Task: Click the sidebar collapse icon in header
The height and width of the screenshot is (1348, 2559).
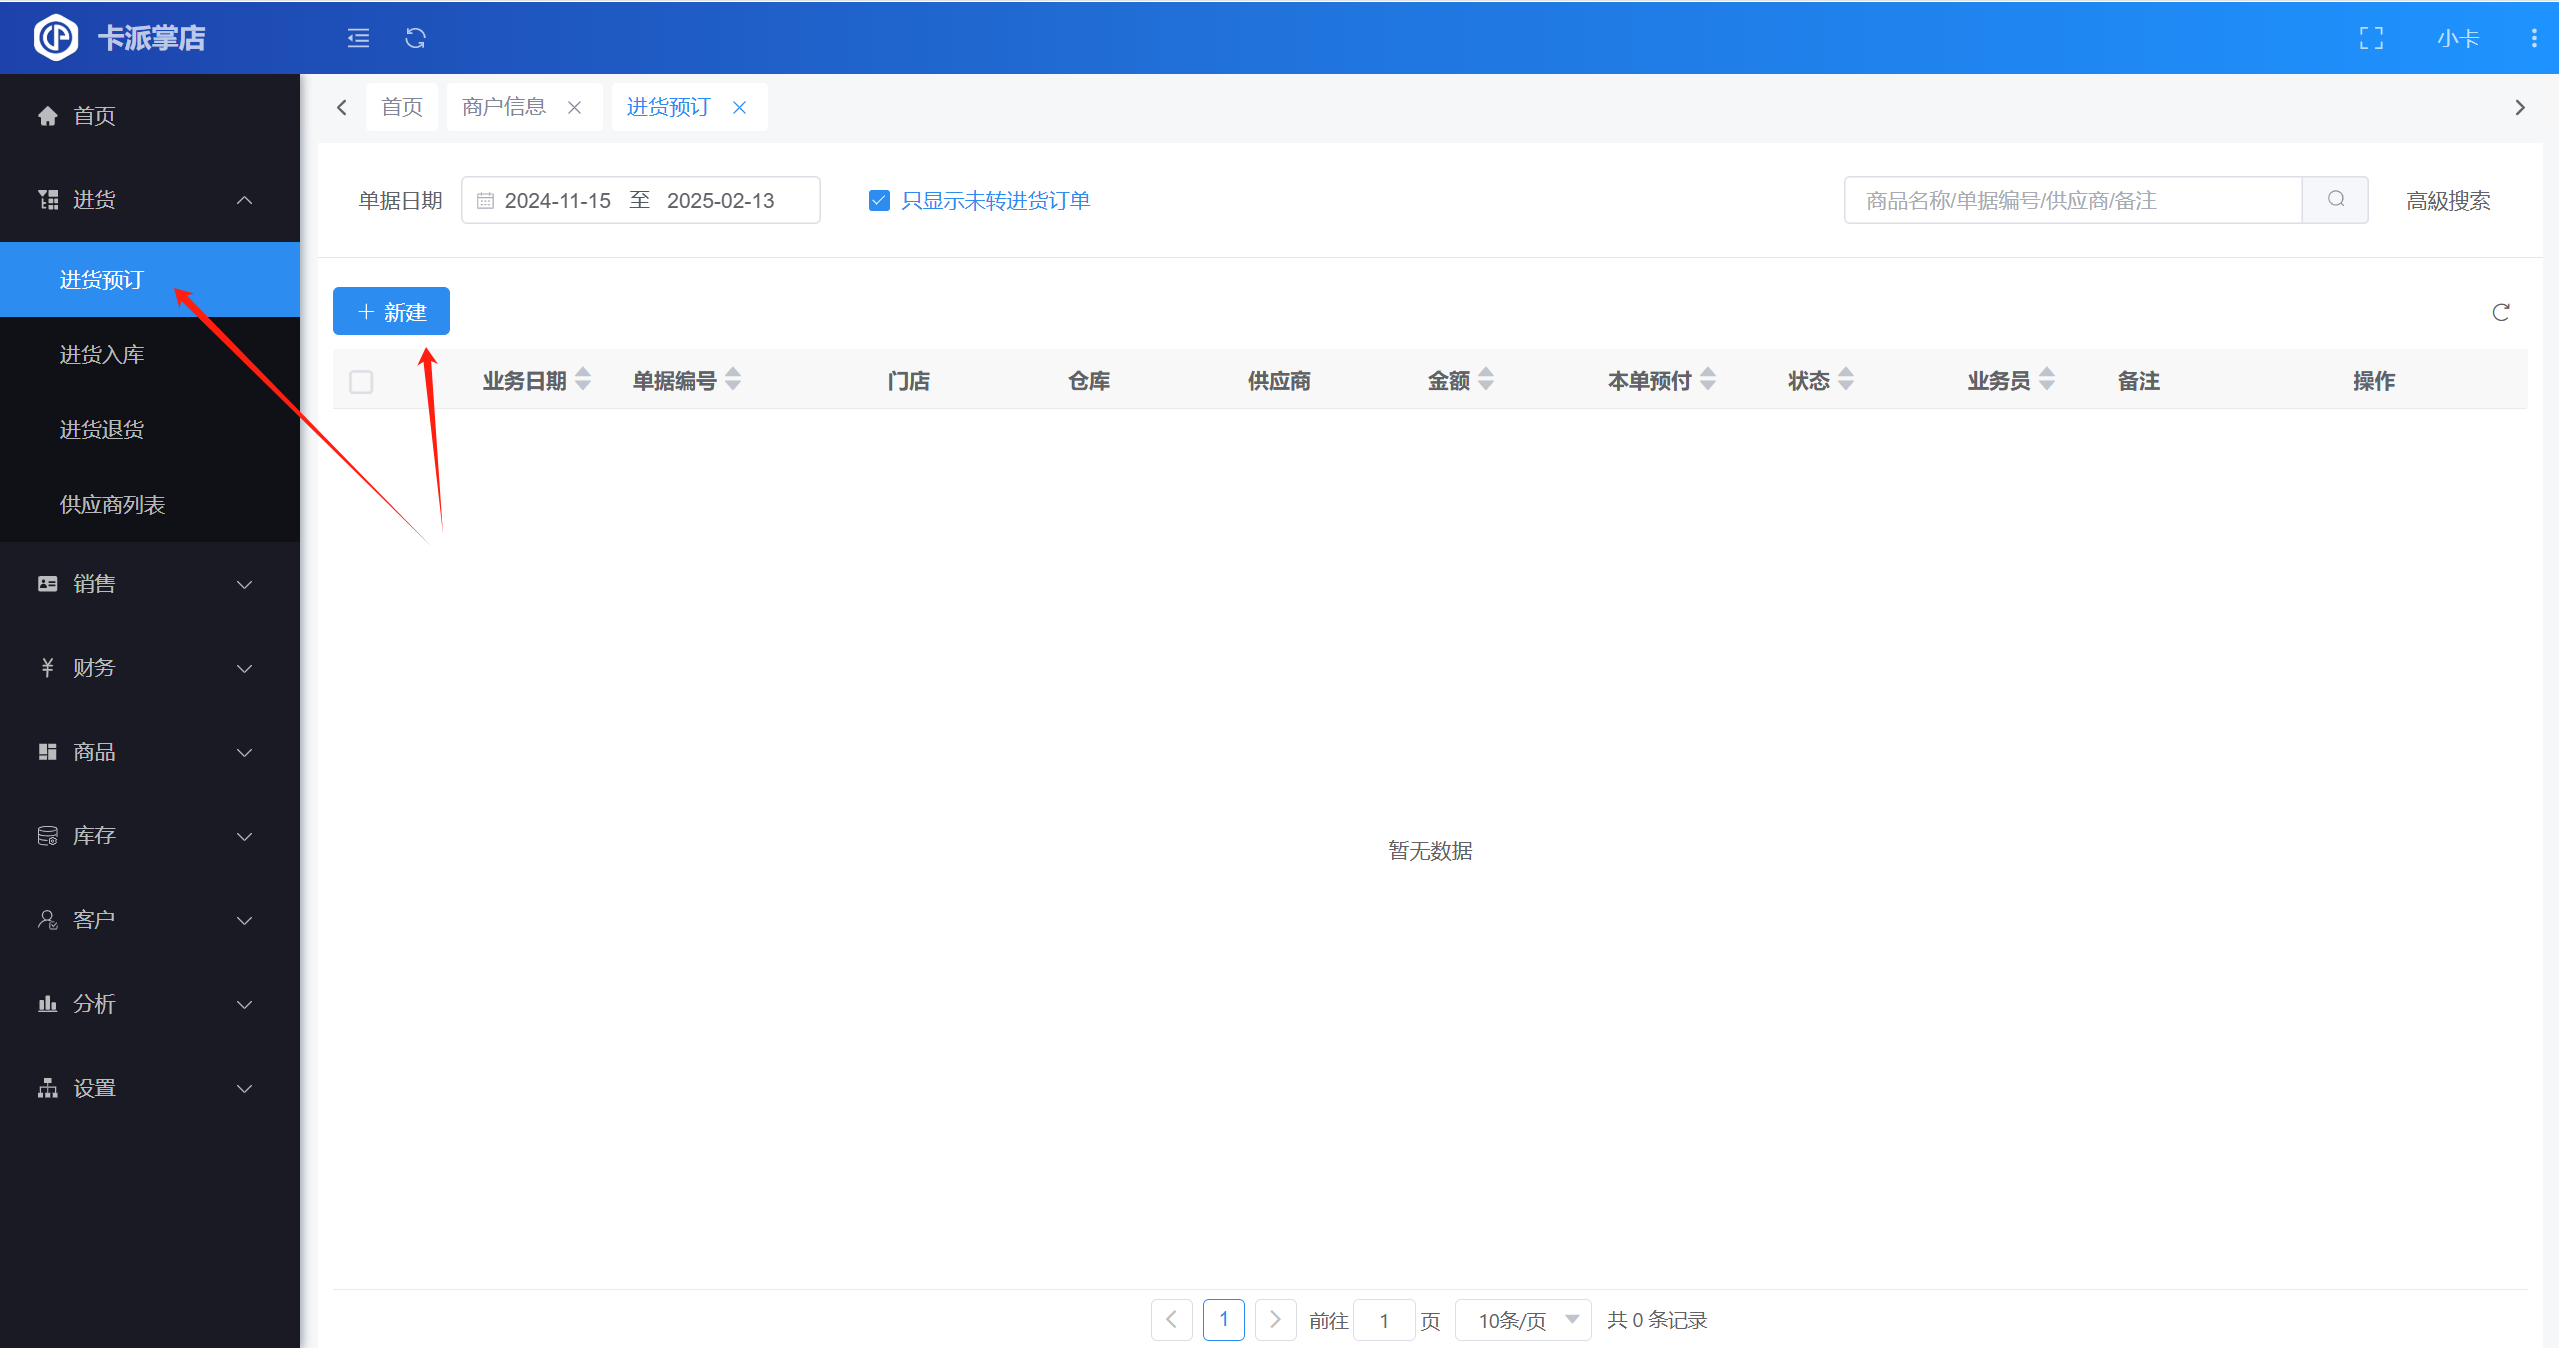Action: (x=358, y=38)
